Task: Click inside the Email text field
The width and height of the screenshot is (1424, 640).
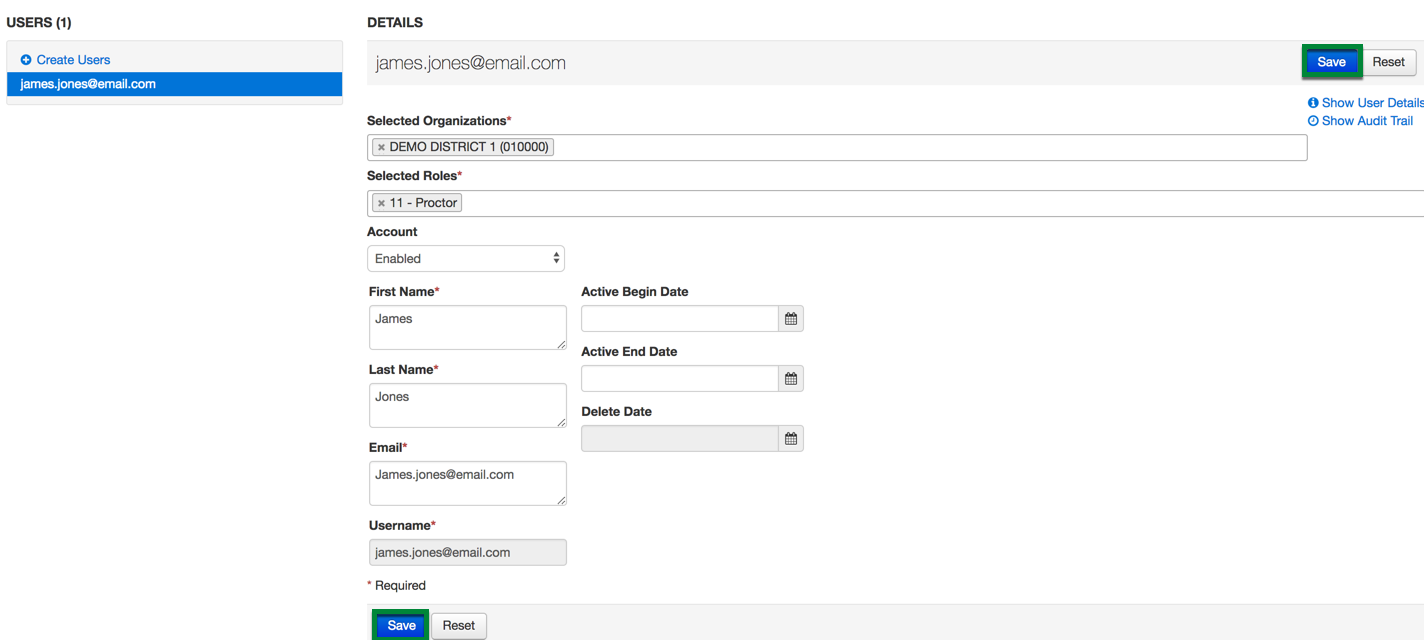Action: click(x=467, y=483)
